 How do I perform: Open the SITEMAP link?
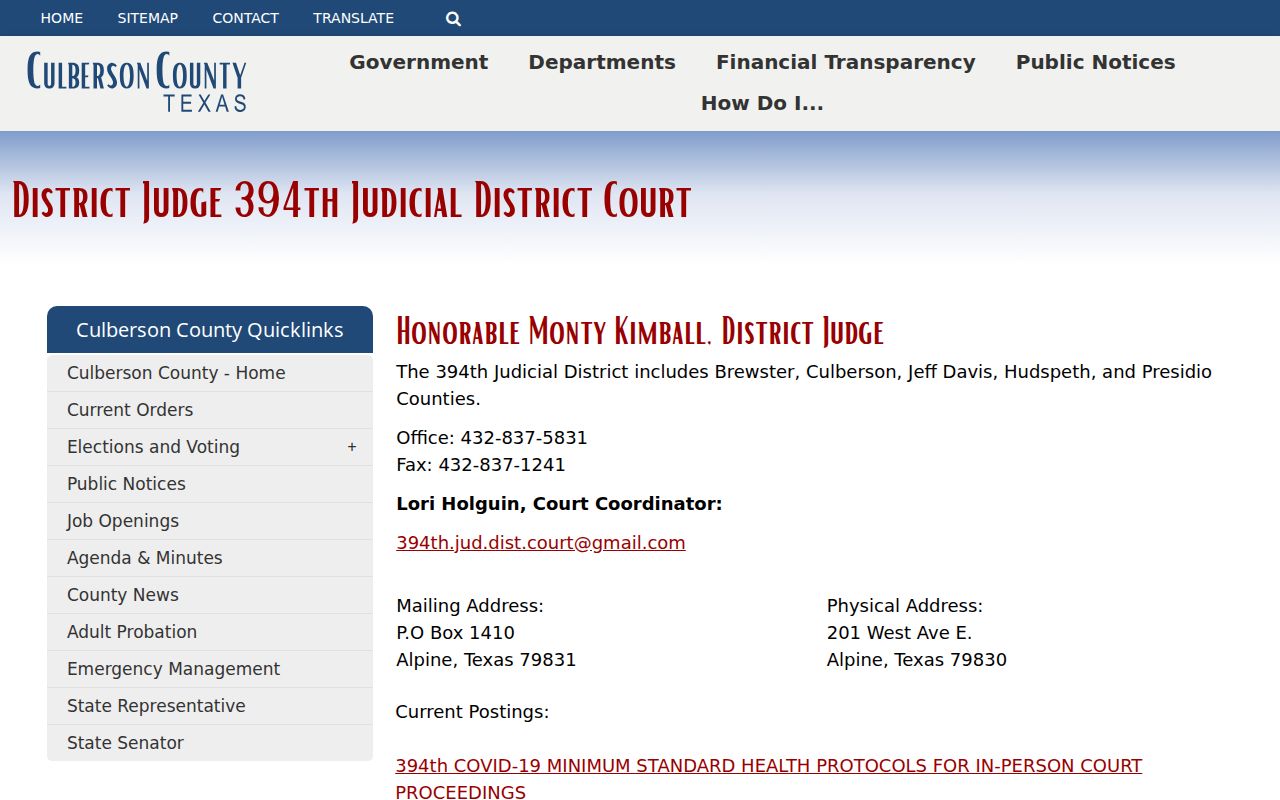148,18
